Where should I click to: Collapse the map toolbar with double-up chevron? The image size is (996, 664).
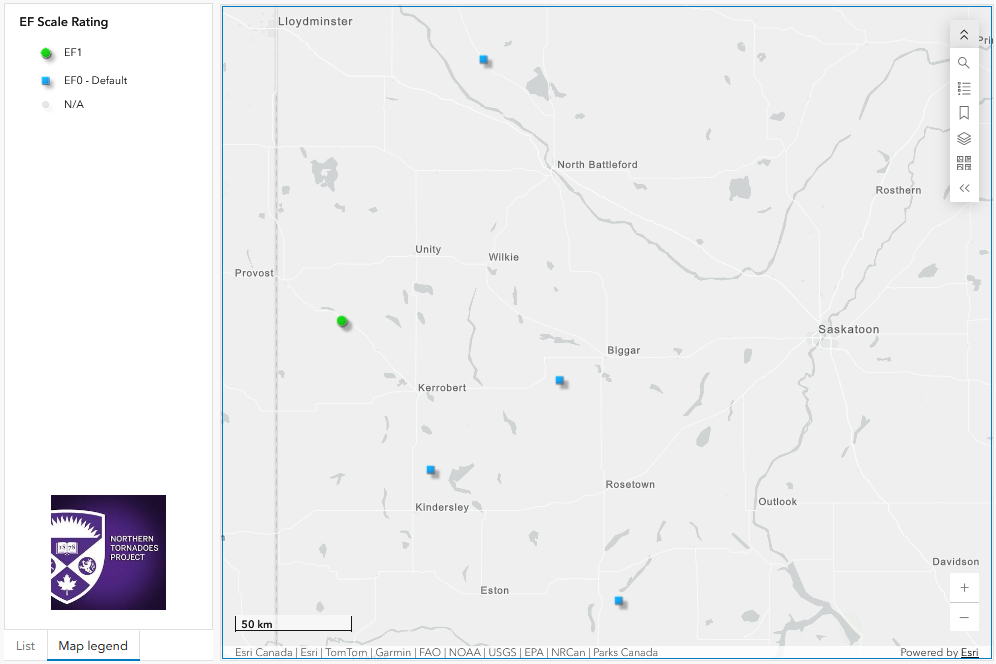(964, 35)
